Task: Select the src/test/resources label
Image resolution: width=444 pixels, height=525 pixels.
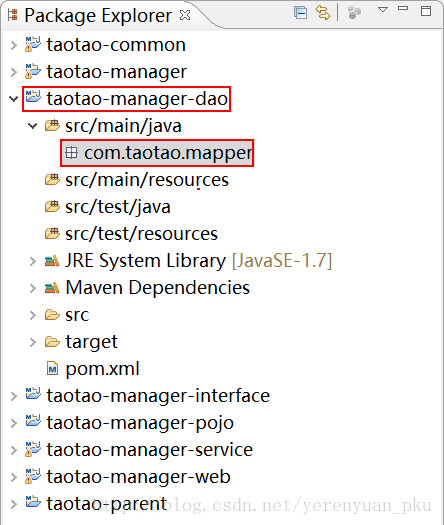Action: tap(141, 234)
